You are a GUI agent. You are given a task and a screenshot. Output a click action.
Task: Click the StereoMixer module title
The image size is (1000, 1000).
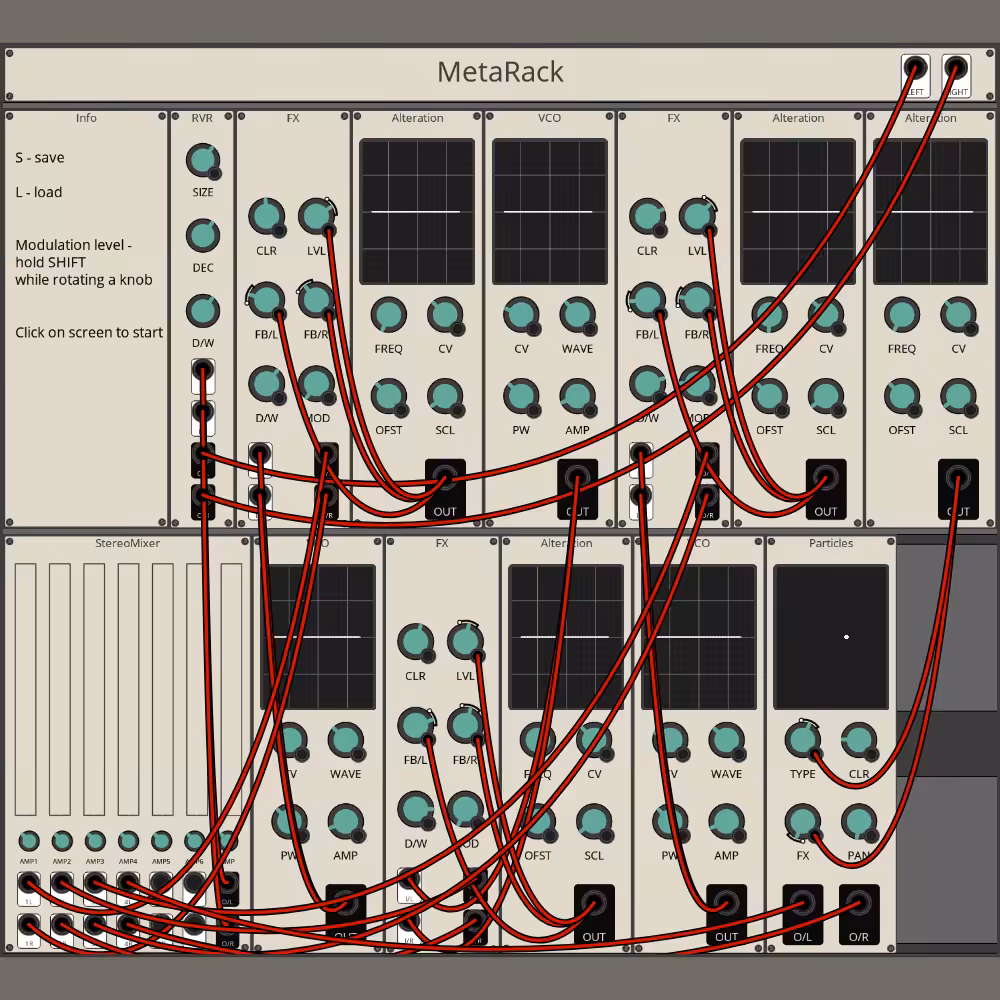[x=128, y=543]
